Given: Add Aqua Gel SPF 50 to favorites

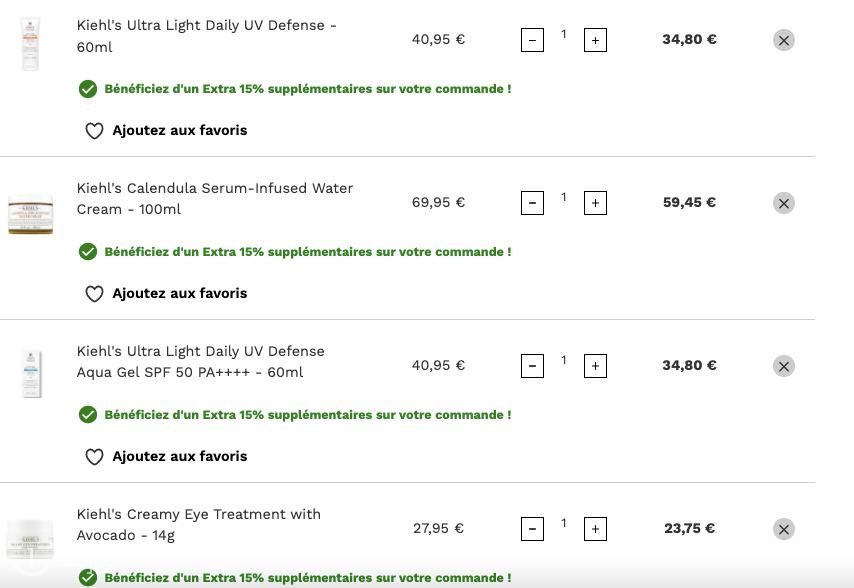Looking at the screenshot, I should [x=166, y=456].
